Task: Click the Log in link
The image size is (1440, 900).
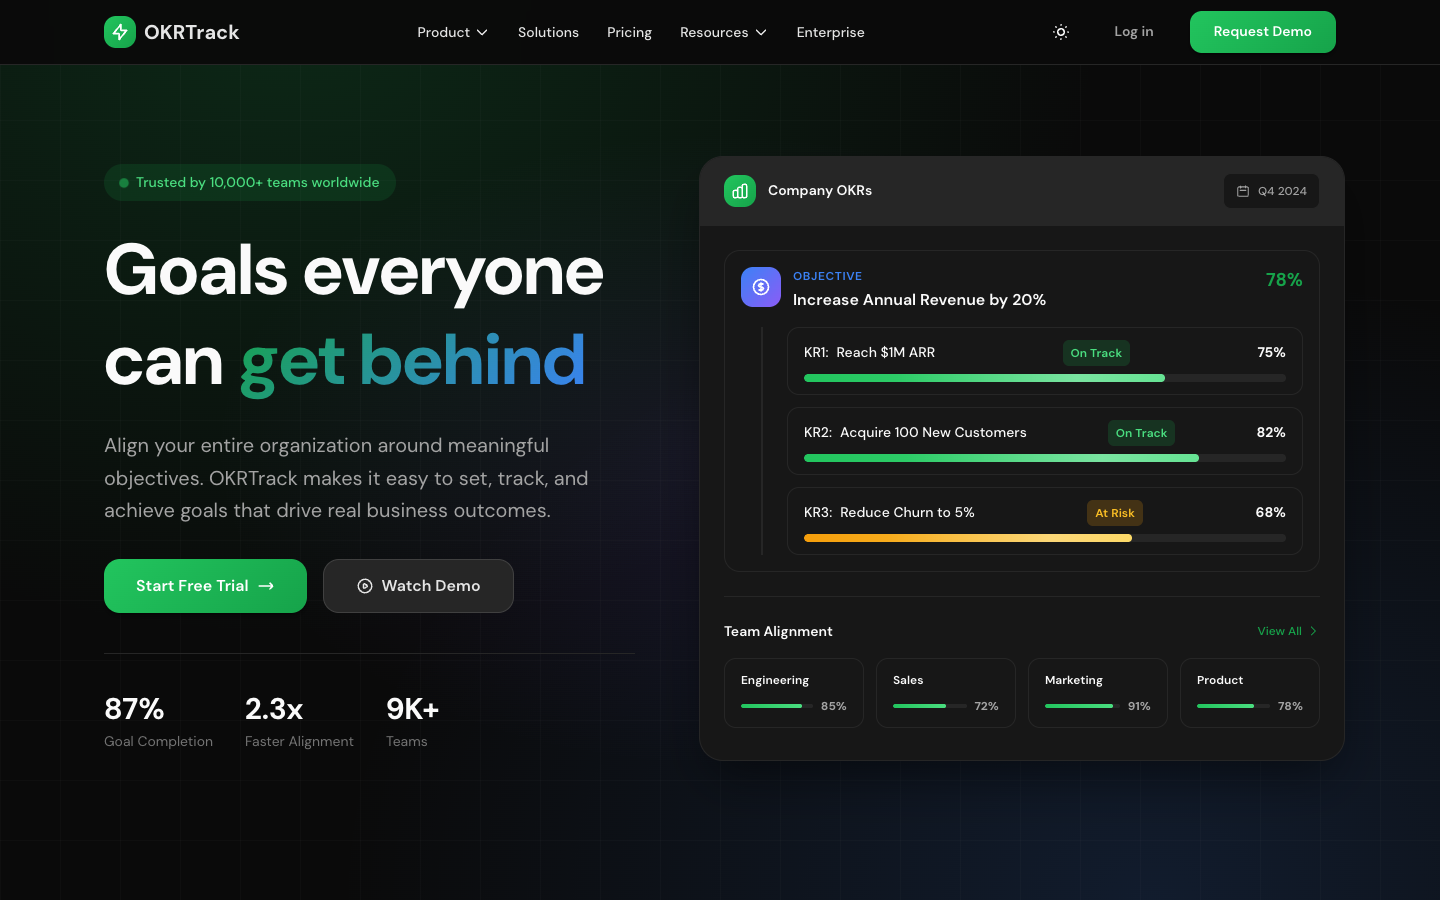Action: coord(1133,32)
